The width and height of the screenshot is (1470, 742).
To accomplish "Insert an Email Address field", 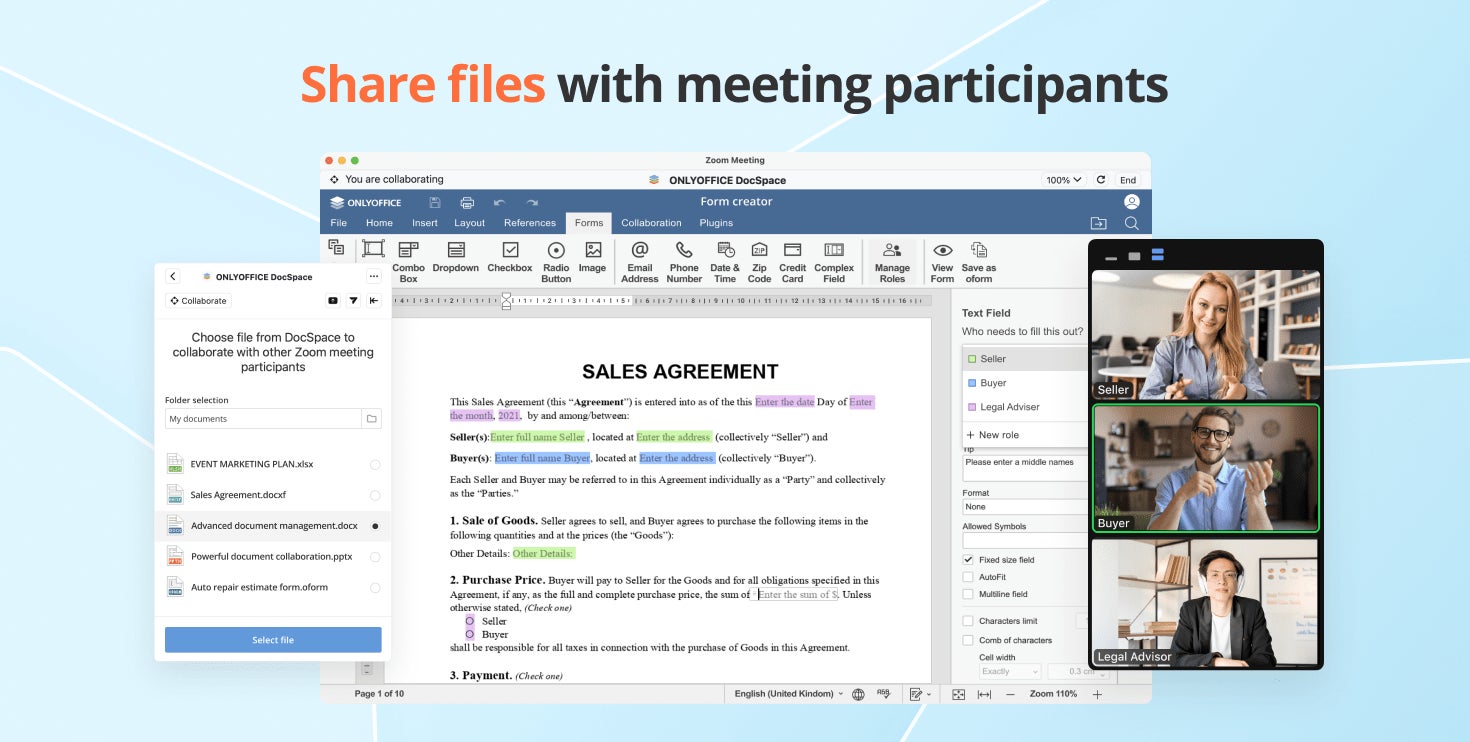I will point(640,262).
